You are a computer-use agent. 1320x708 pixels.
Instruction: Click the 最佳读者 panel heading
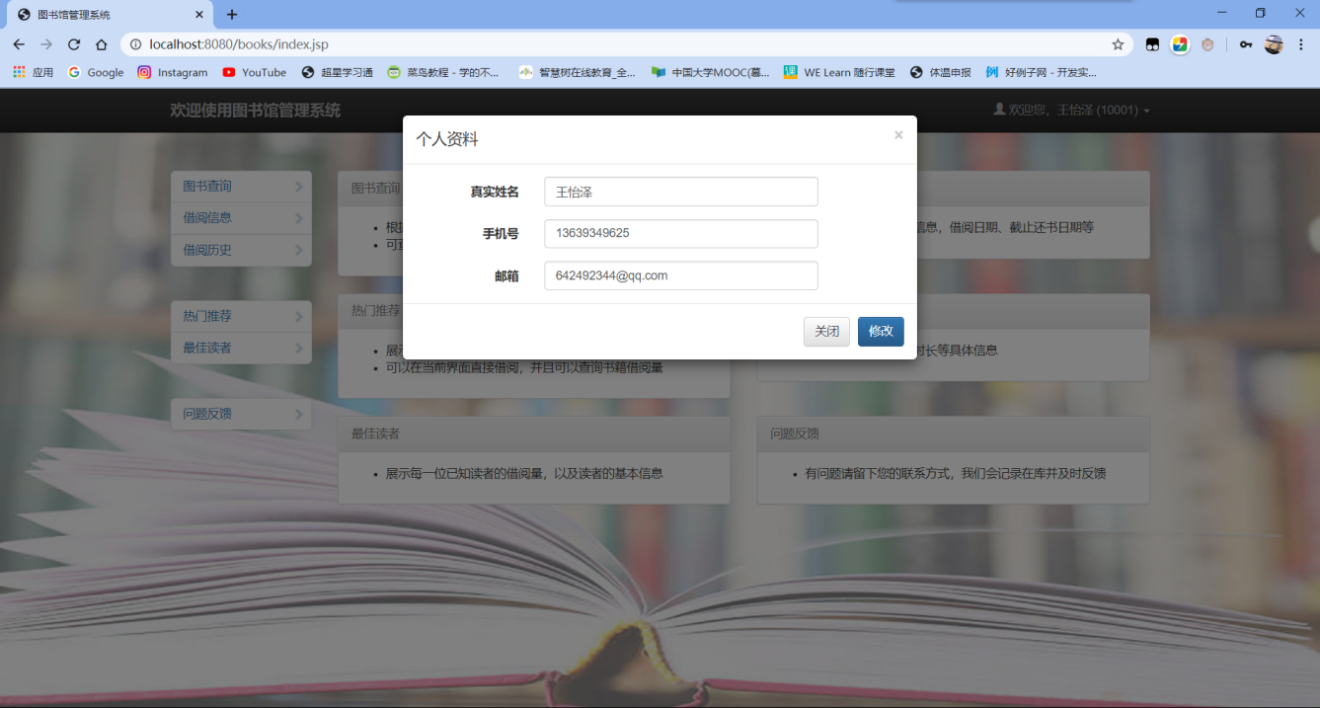[x=534, y=434]
